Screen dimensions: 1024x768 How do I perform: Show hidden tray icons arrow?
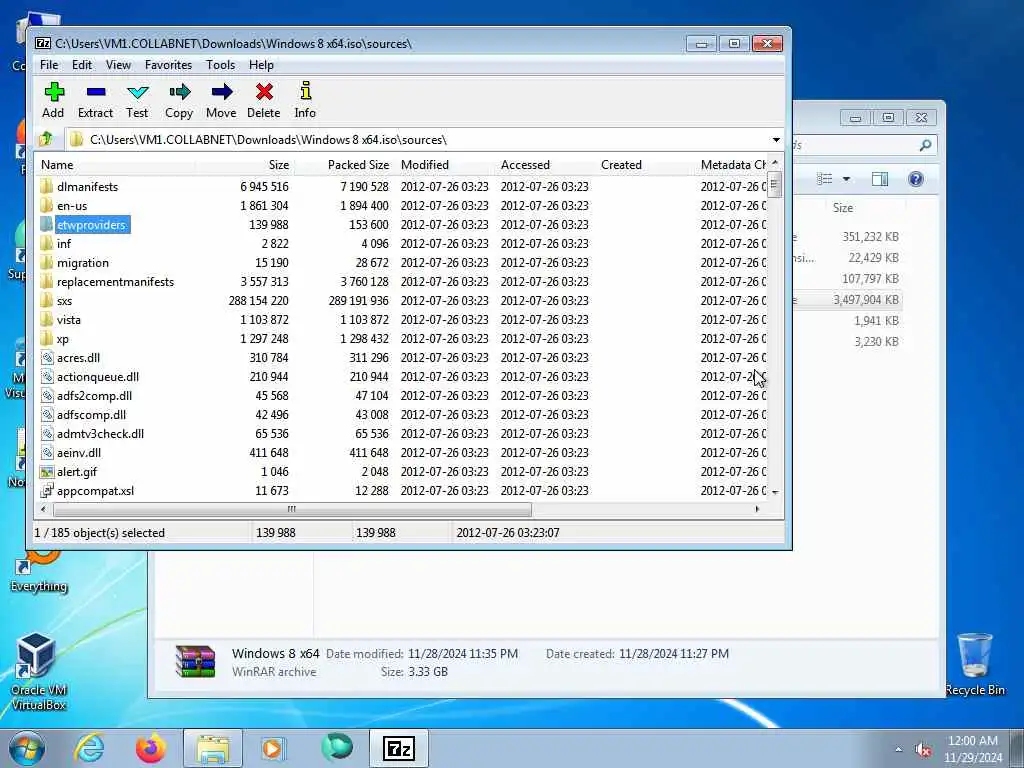pos(899,750)
